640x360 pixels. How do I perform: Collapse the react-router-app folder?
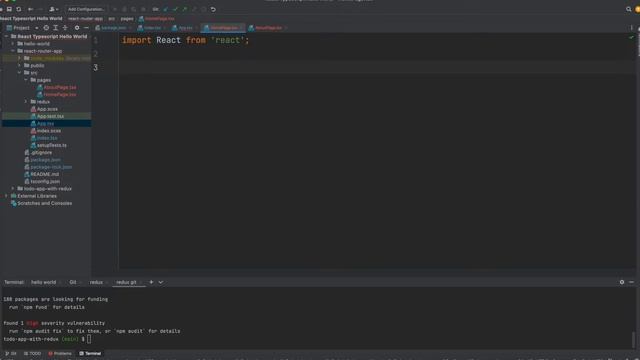13,51
